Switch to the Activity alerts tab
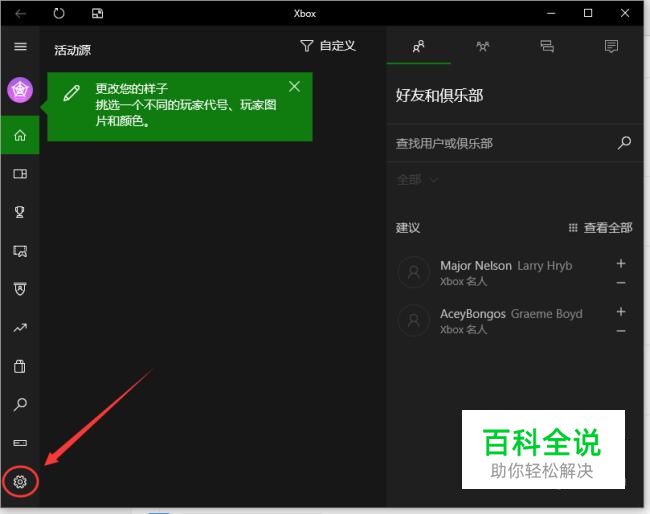The image size is (650, 514). (x=611, y=46)
